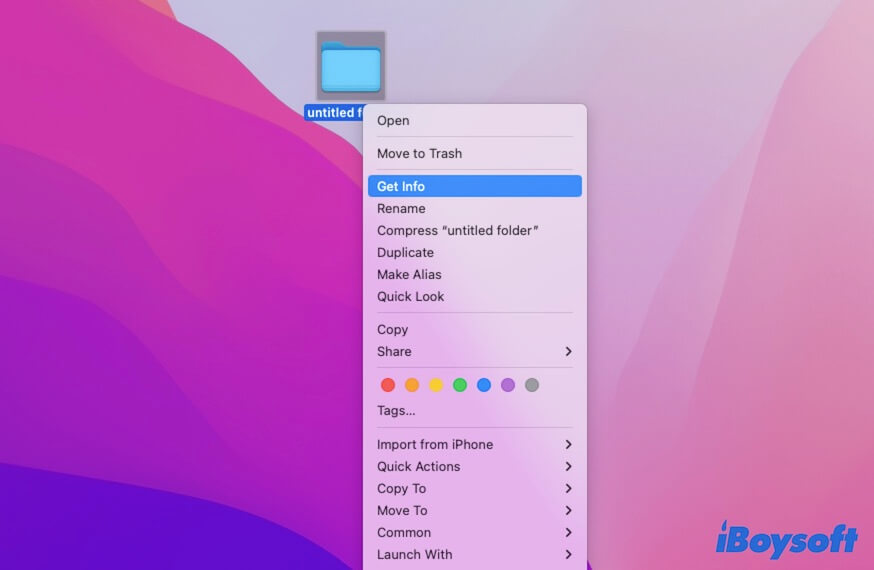
Task: Click the untitled folder icon on desktop
Action: pyautogui.click(x=351, y=67)
